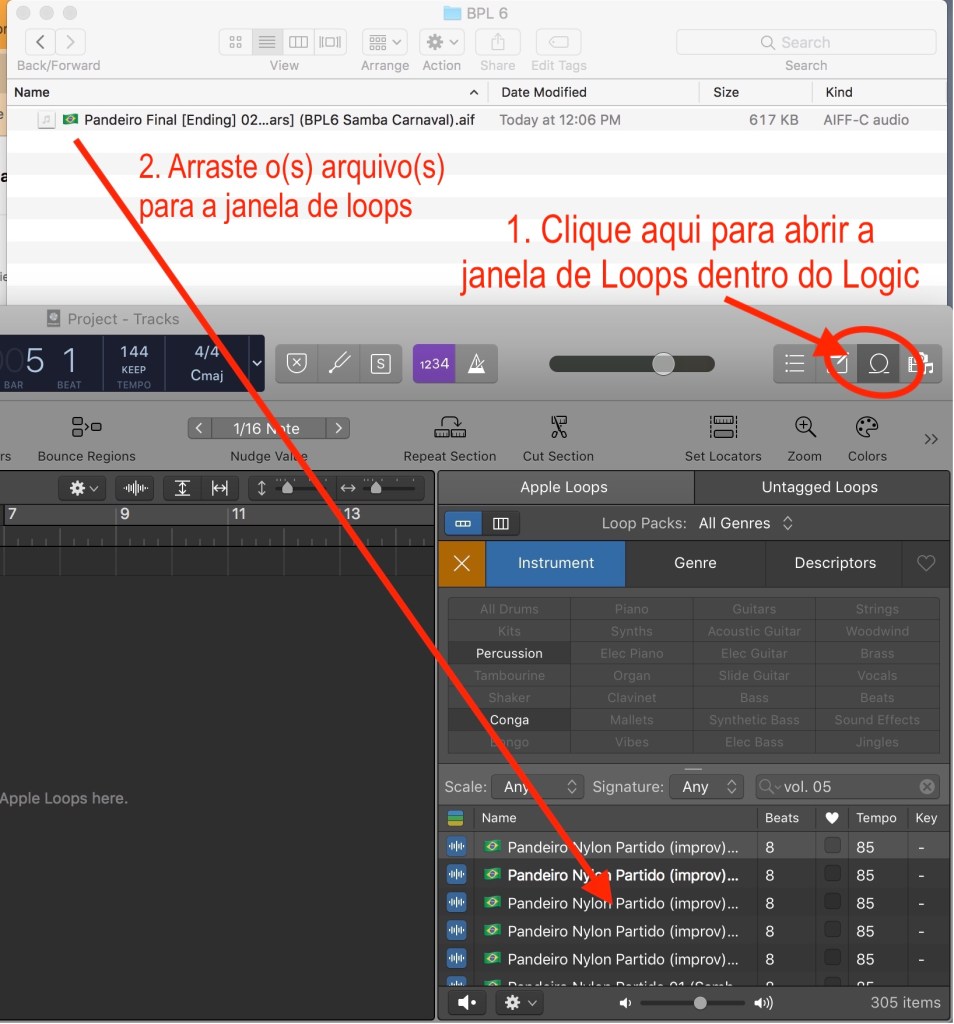This screenshot has width=954, height=1024.
Task: Increase the Nudge Value with right arrow
Action: coord(338,428)
